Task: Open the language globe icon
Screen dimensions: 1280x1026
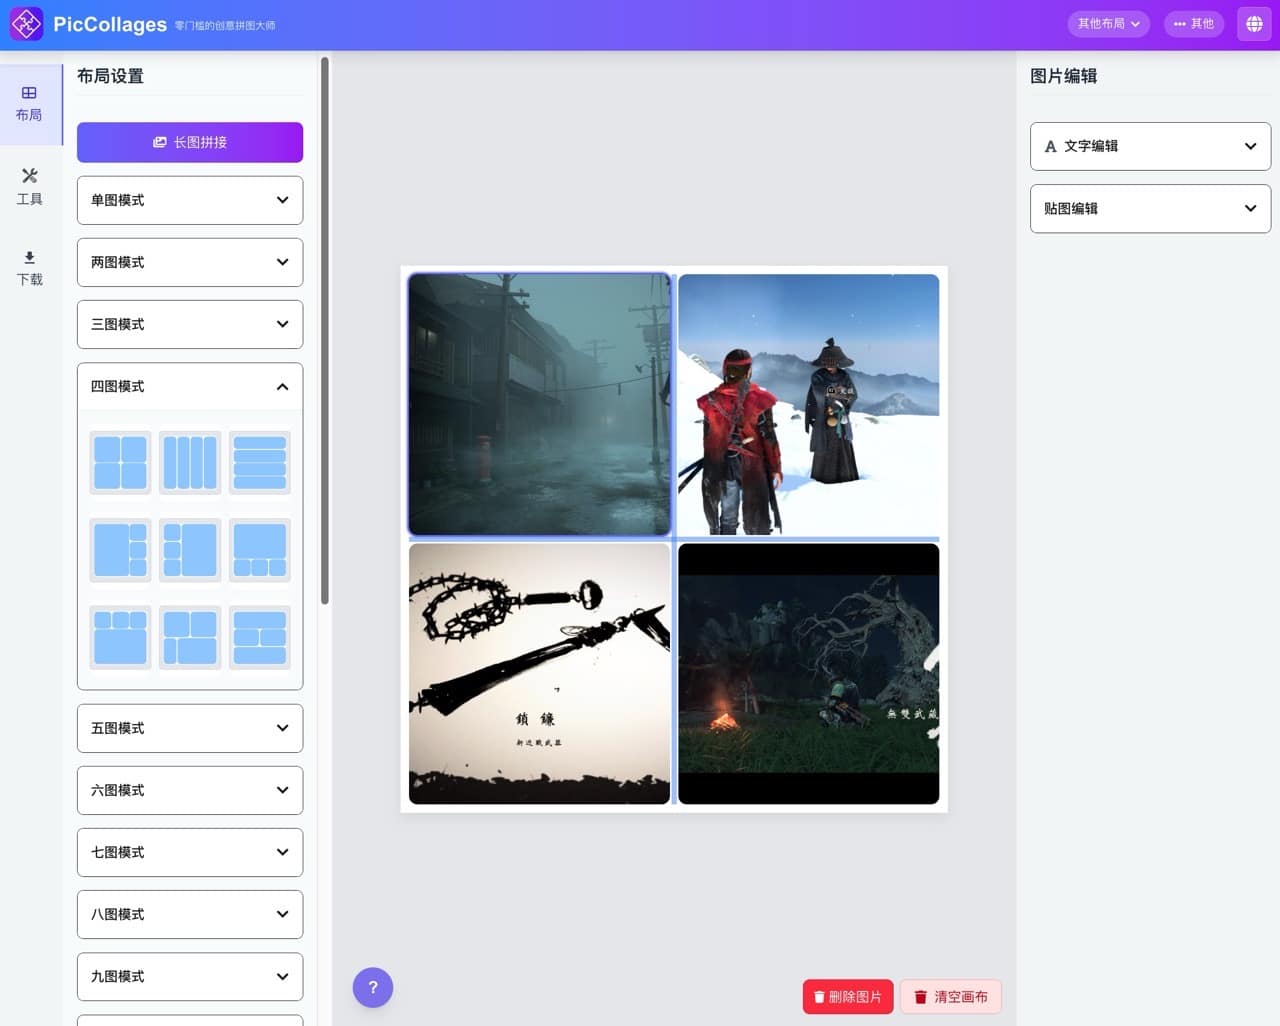Action: click(1253, 23)
